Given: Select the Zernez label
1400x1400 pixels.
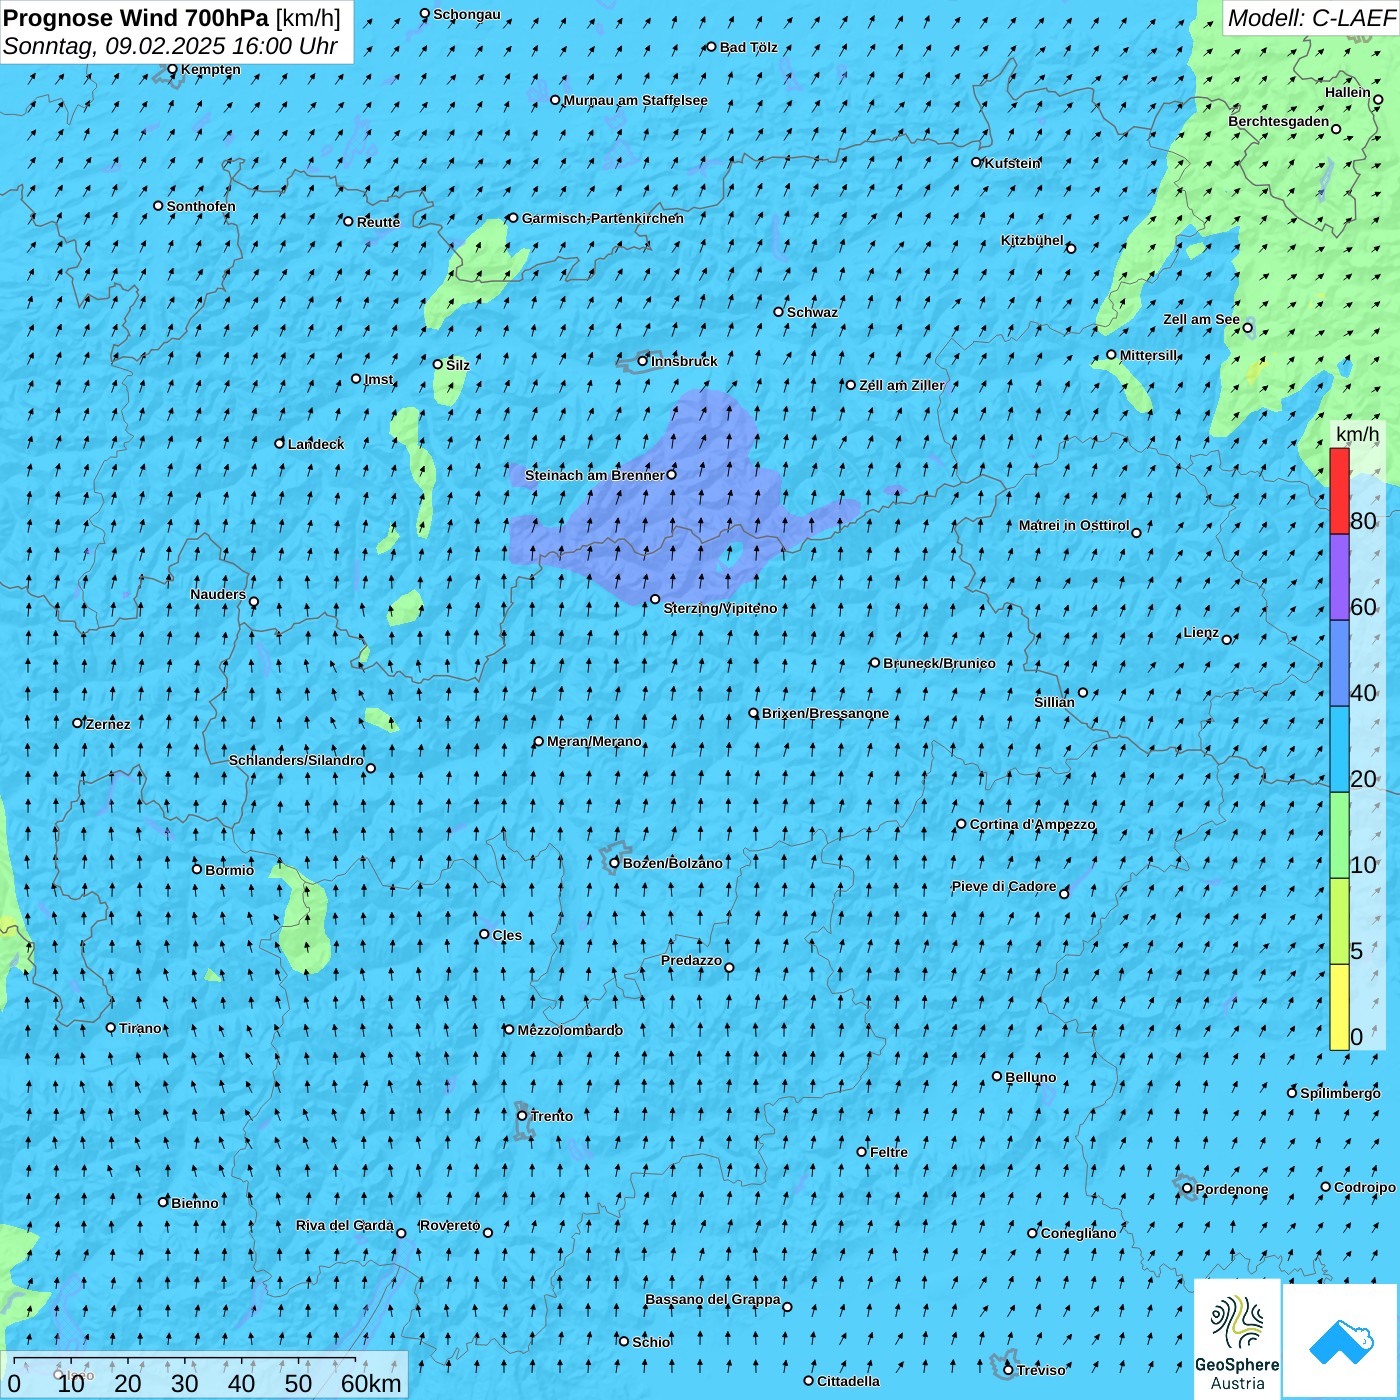Looking at the screenshot, I should [108, 724].
